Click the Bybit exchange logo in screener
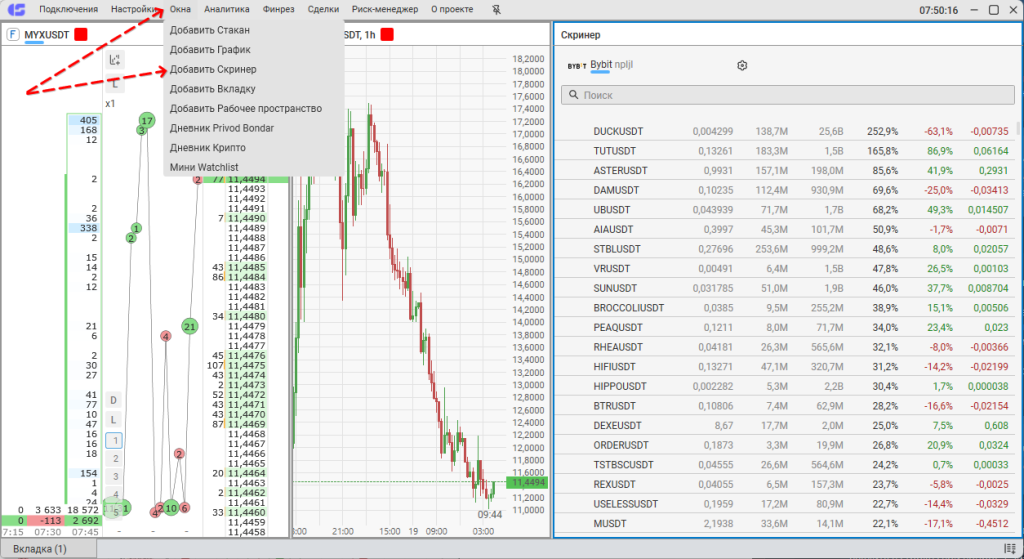This screenshot has width=1024, height=559. [576, 66]
